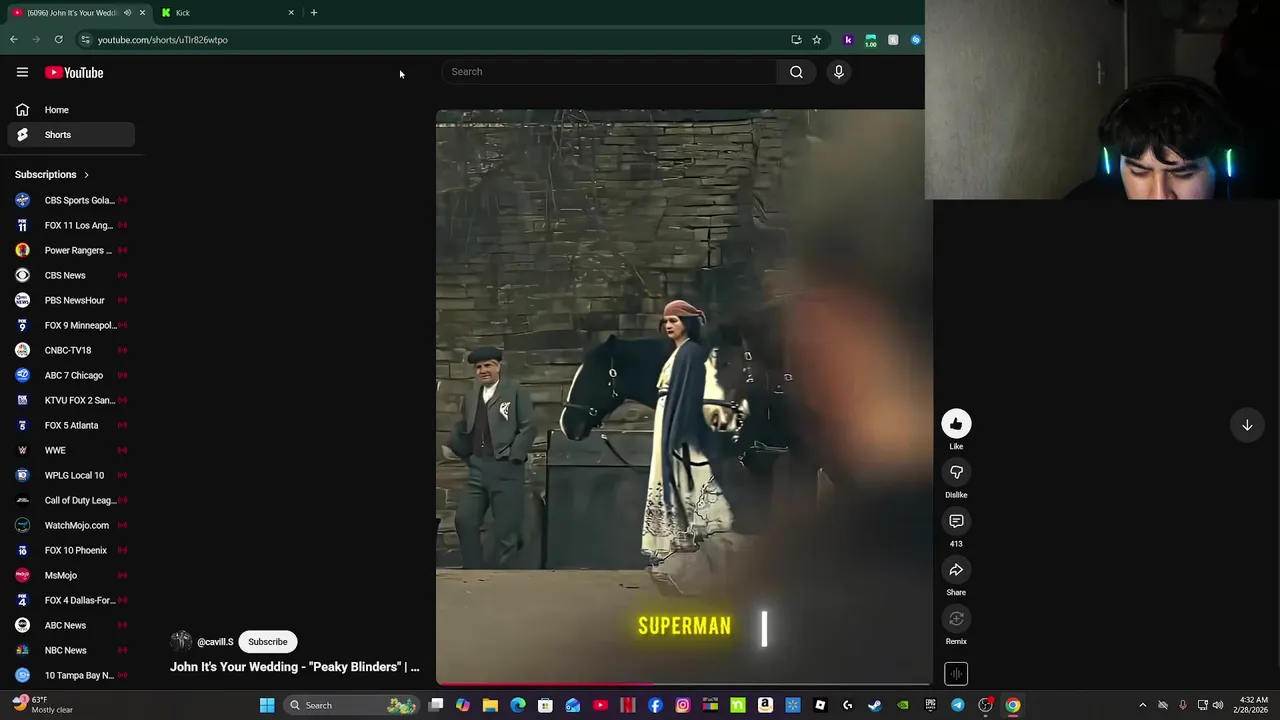Click the Windows taskbar Search box

pos(350,705)
